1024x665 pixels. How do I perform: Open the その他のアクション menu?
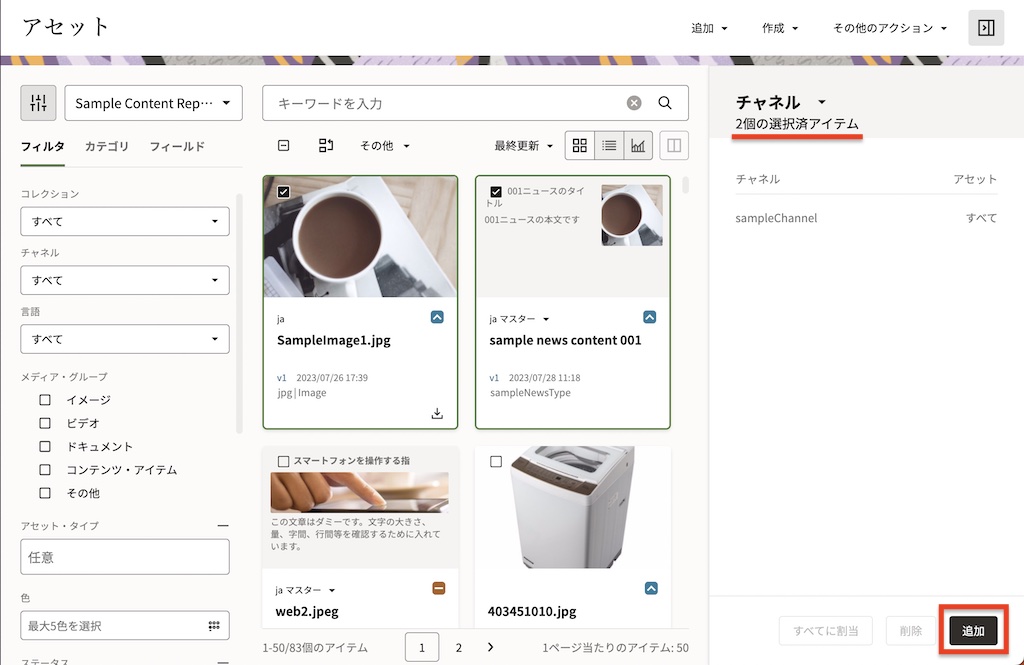click(x=889, y=28)
